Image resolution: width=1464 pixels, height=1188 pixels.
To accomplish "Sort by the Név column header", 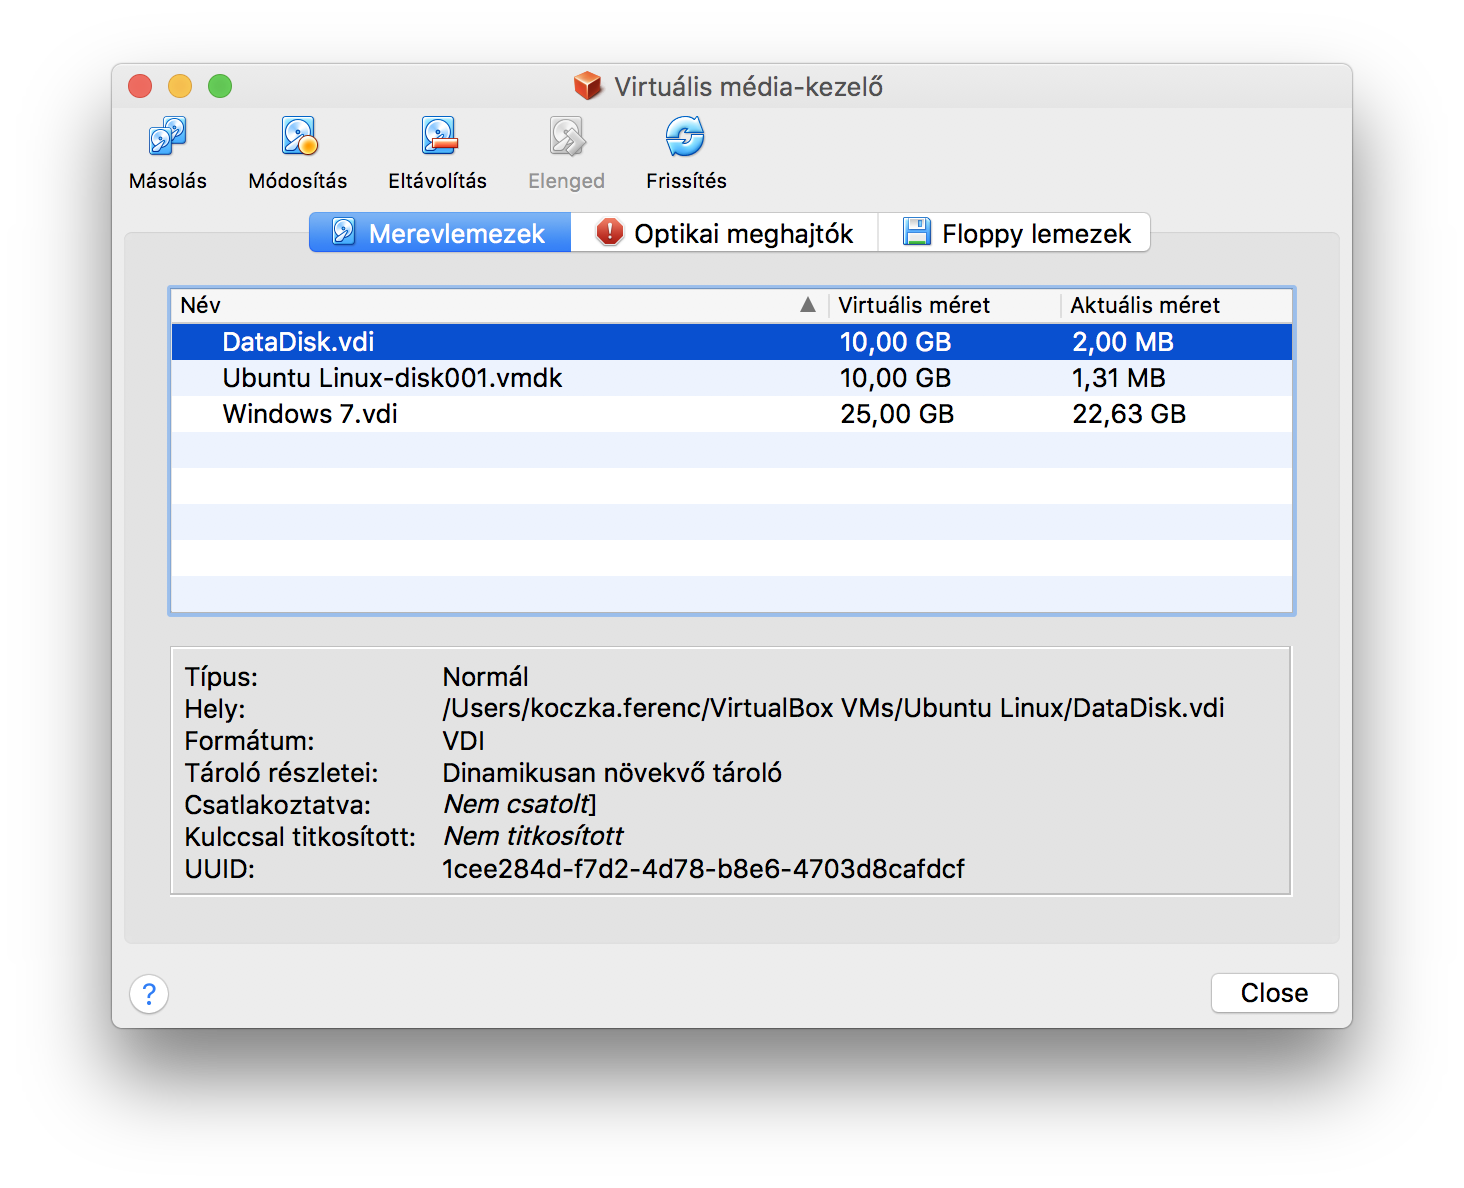I will tap(499, 305).
